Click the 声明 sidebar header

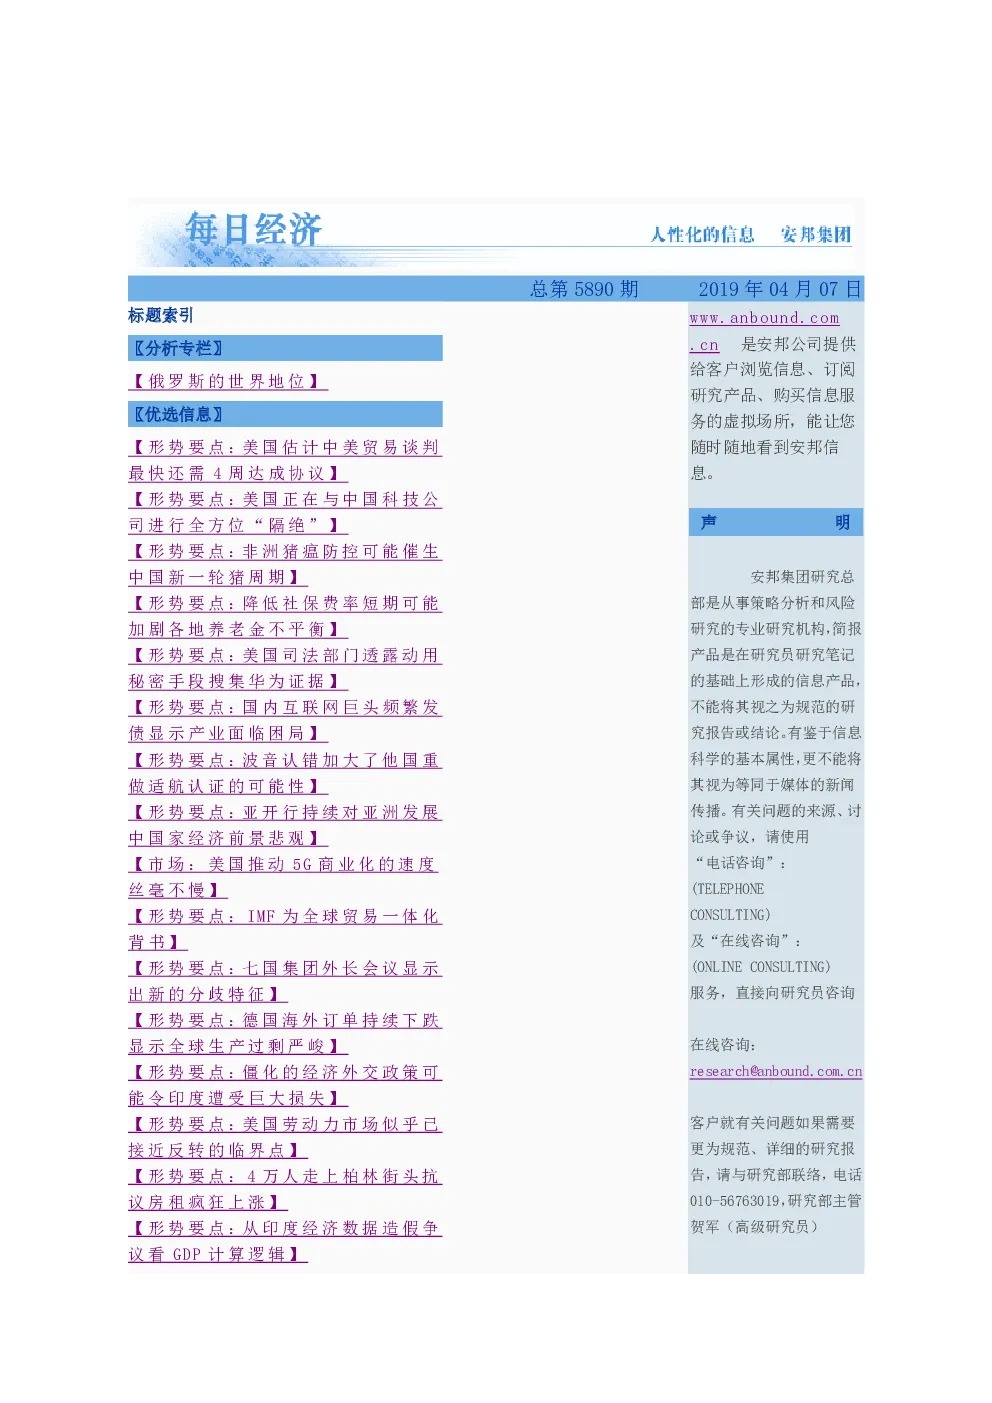tap(776, 522)
